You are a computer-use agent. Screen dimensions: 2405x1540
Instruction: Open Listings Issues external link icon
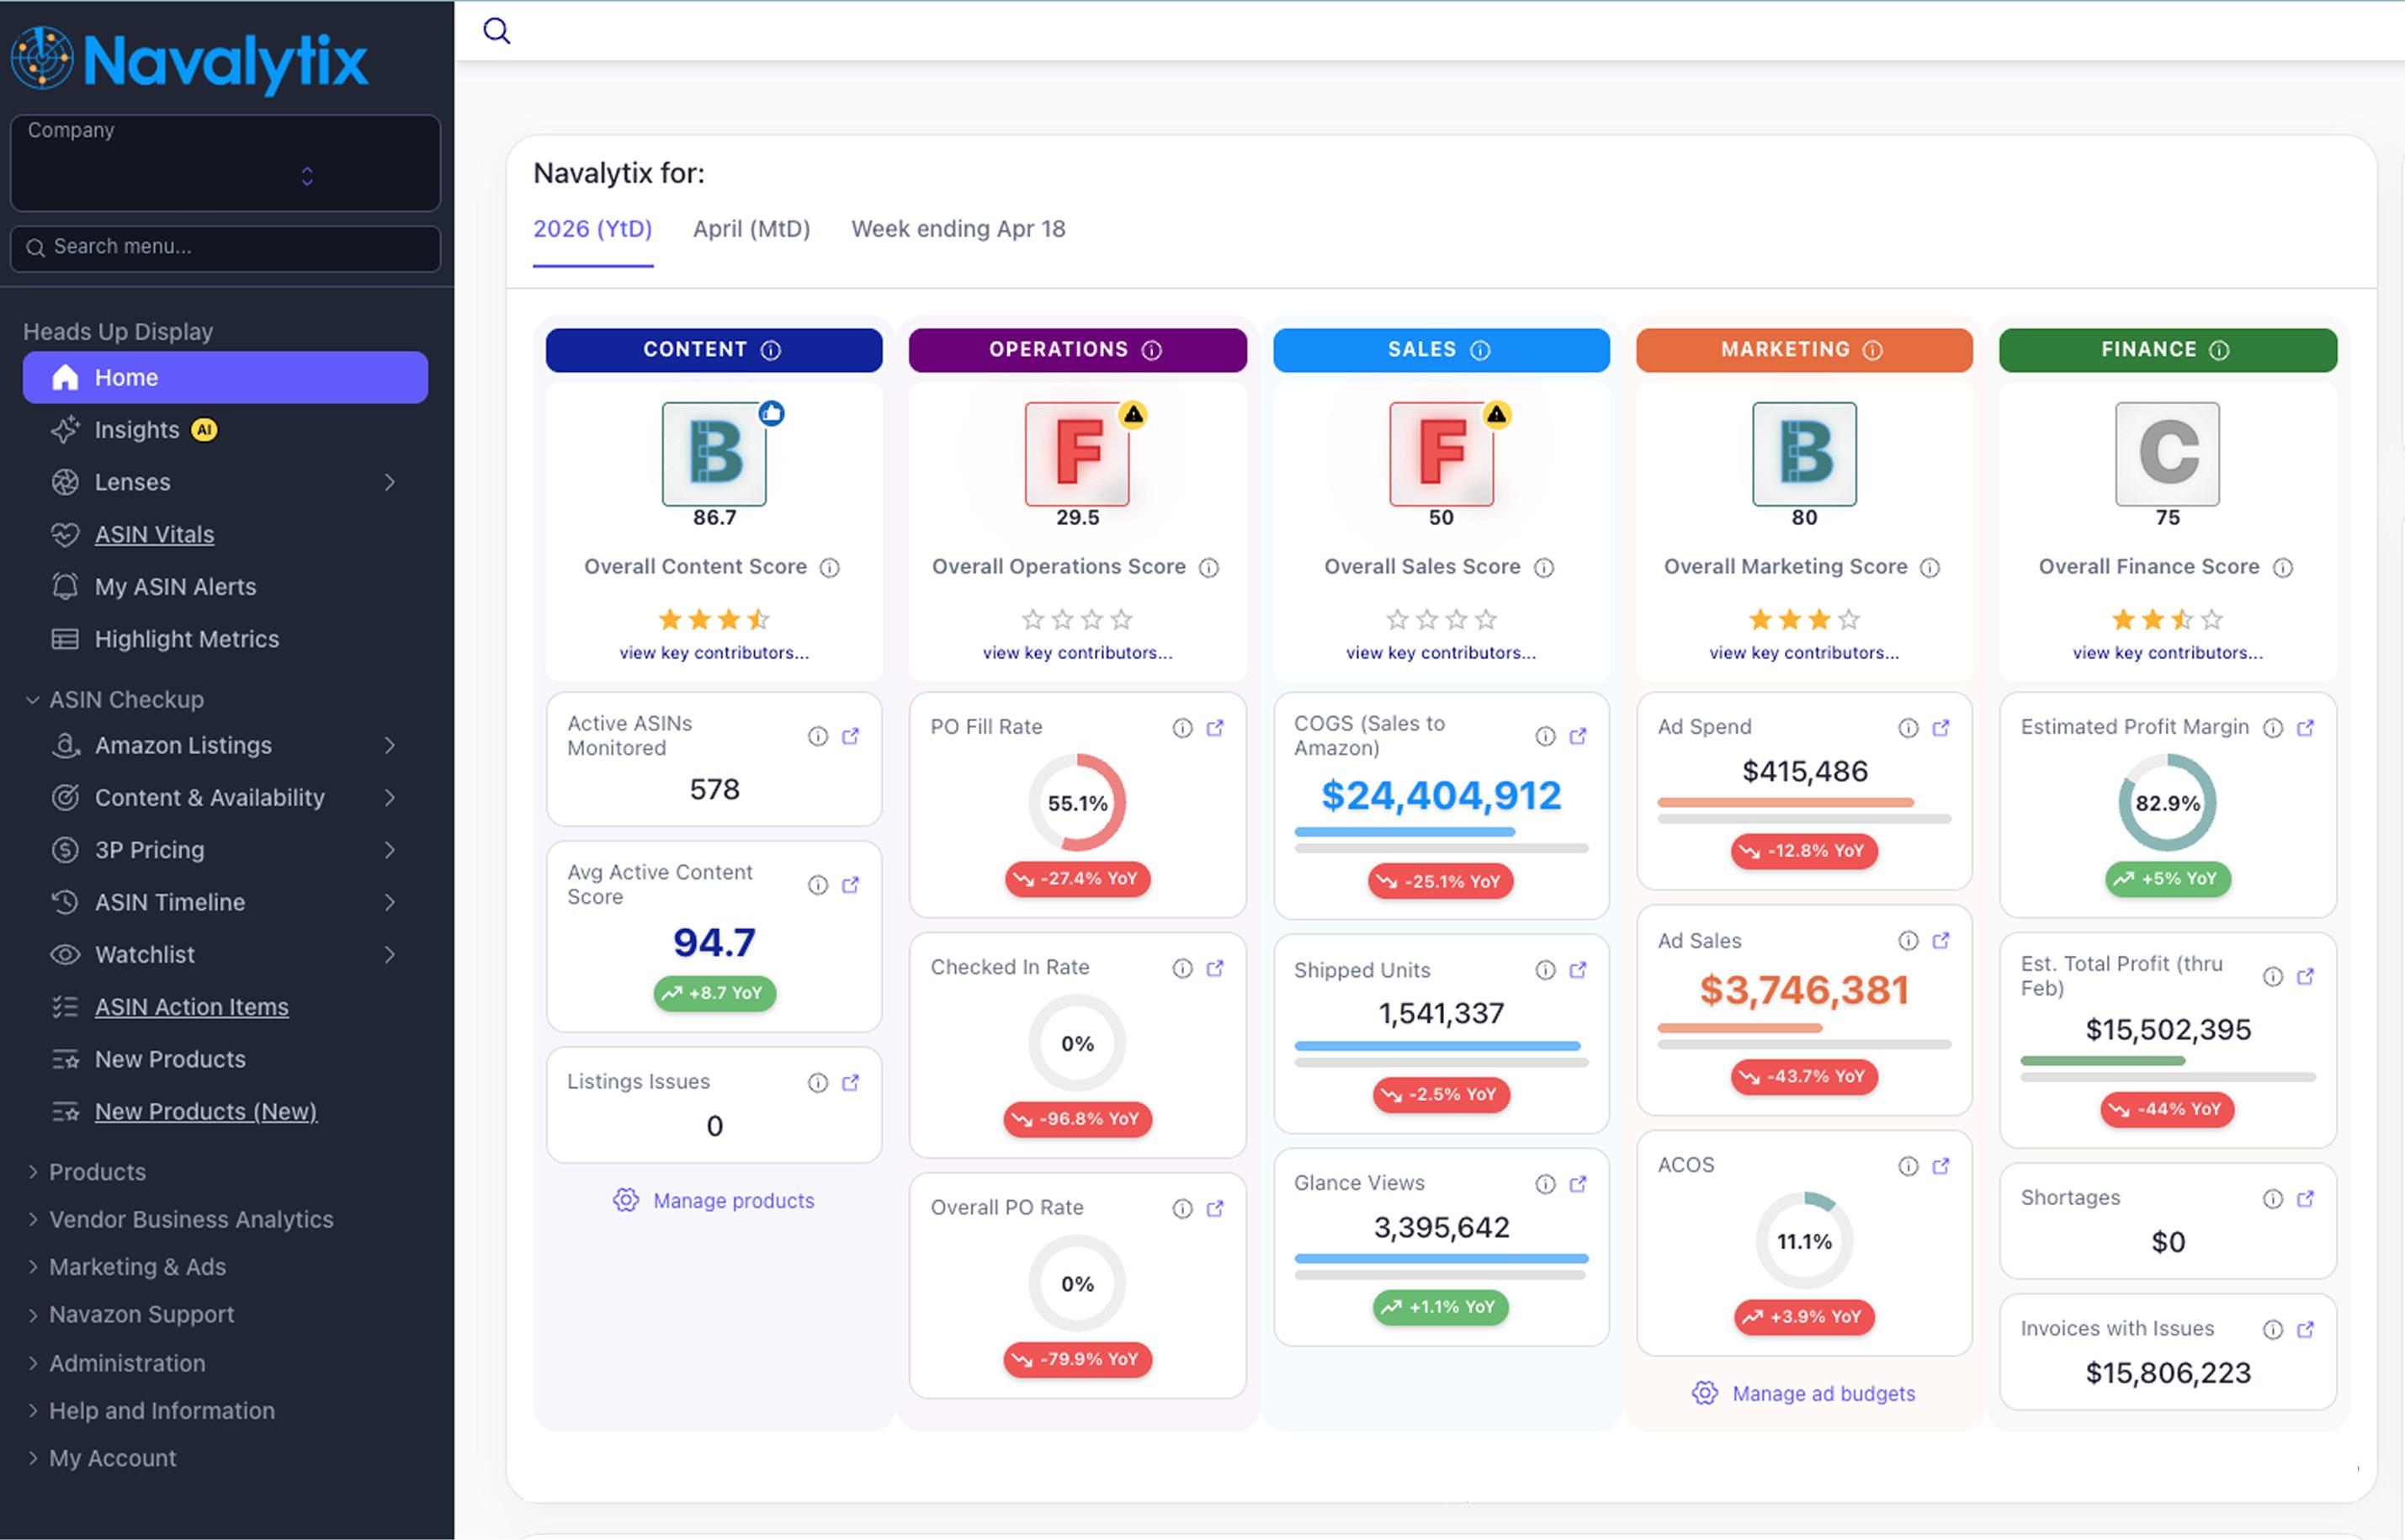(851, 1083)
